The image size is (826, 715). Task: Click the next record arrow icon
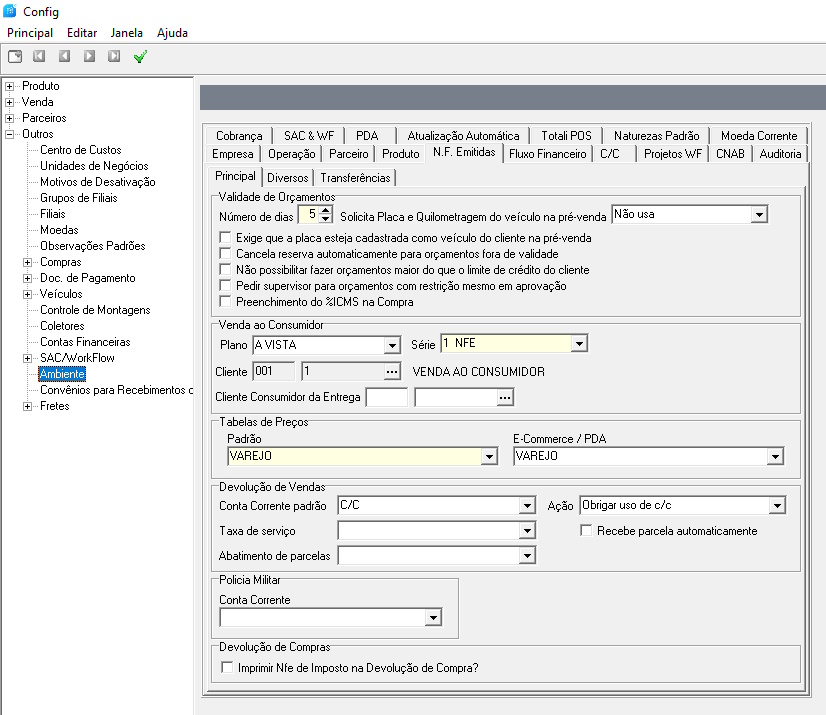click(x=90, y=57)
